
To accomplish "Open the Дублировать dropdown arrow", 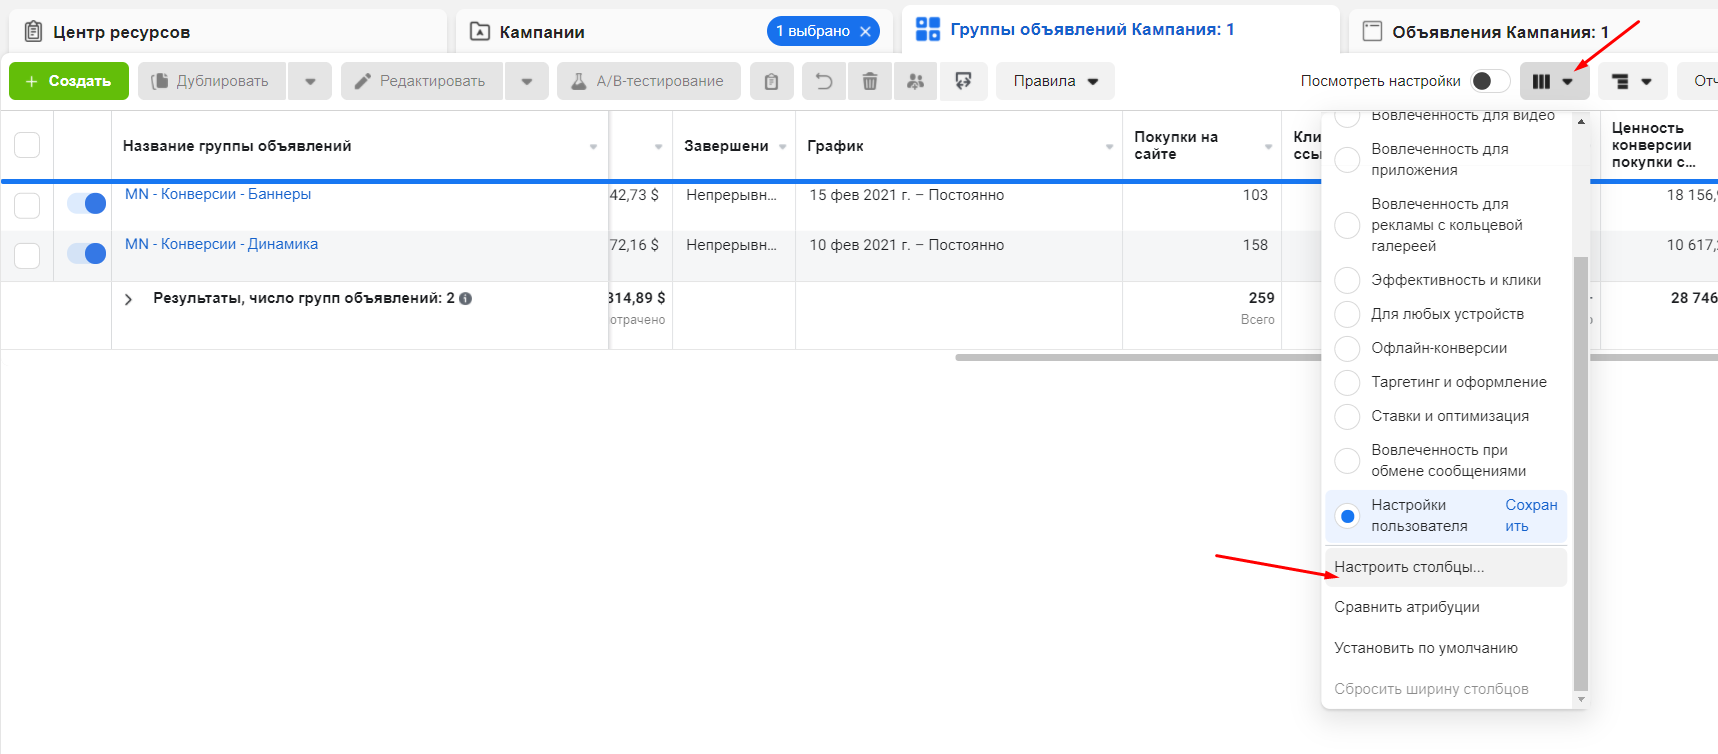I will tap(310, 81).
